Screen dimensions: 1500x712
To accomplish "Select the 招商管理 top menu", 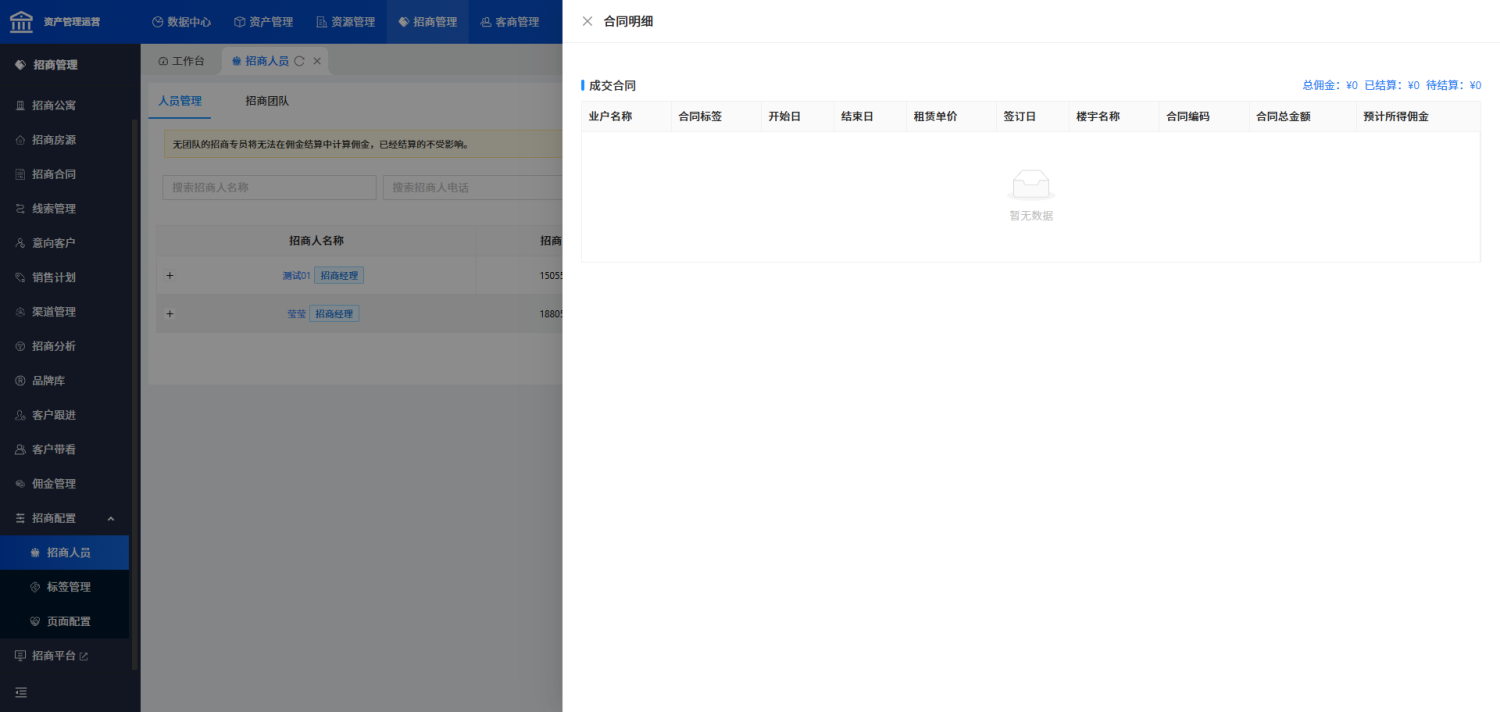I will [x=427, y=22].
